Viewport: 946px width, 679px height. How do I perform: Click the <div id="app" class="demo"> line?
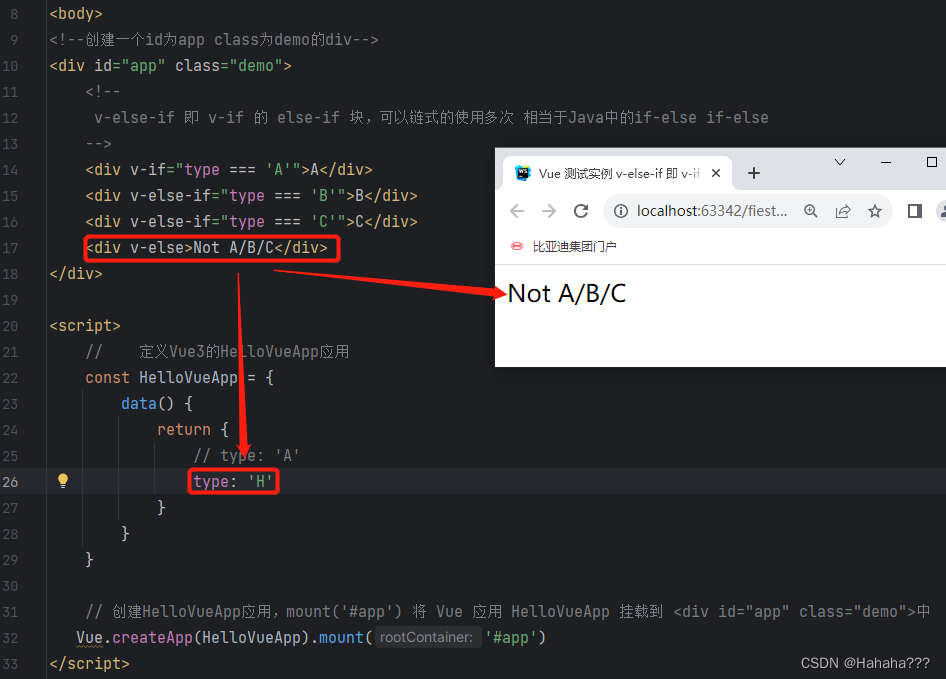pyautogui.click(x=170, y=65)
